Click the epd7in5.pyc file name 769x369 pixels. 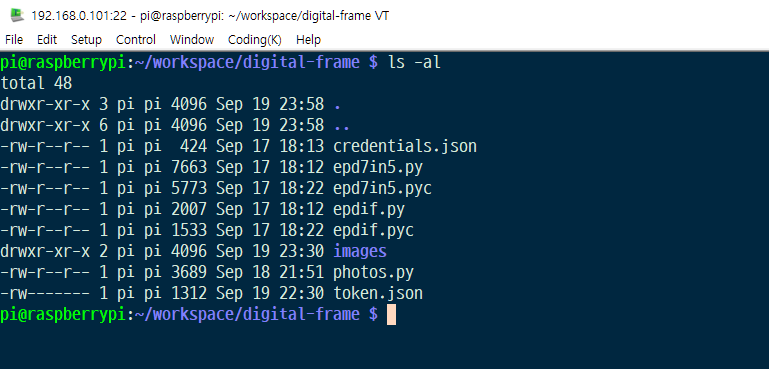(x=383, y=188)
